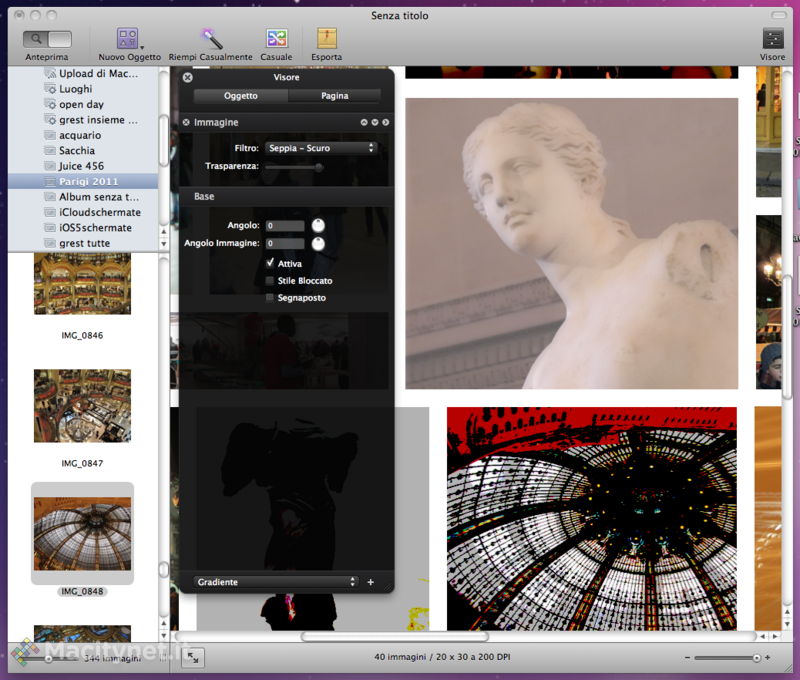Screen dimensions: 800x680
Task: Open the Visore inspector toolbar icon
Action: [x=773, y=39]
